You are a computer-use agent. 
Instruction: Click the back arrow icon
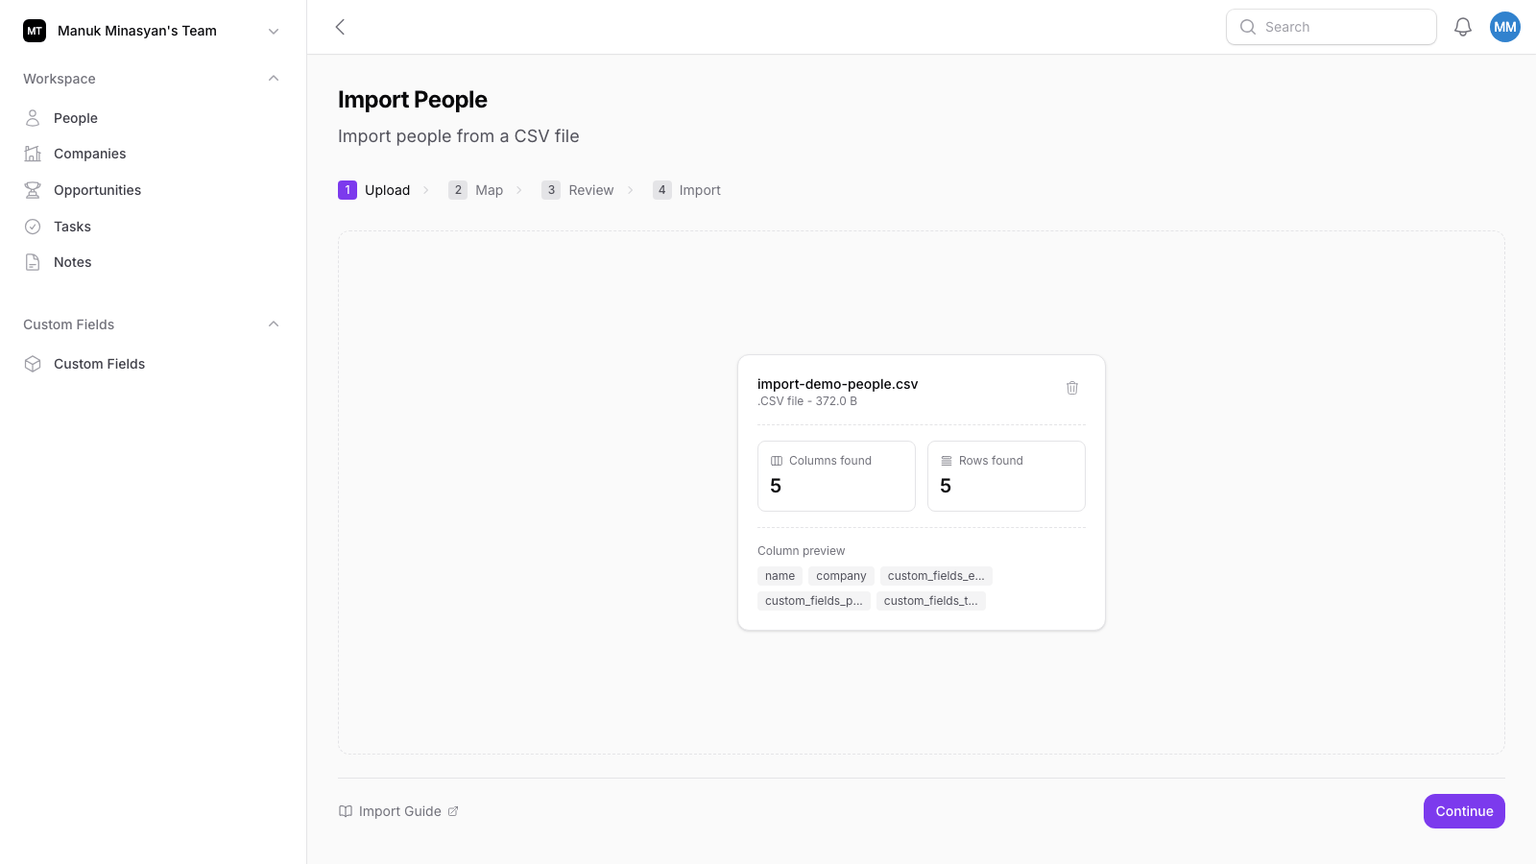(340, 27)
